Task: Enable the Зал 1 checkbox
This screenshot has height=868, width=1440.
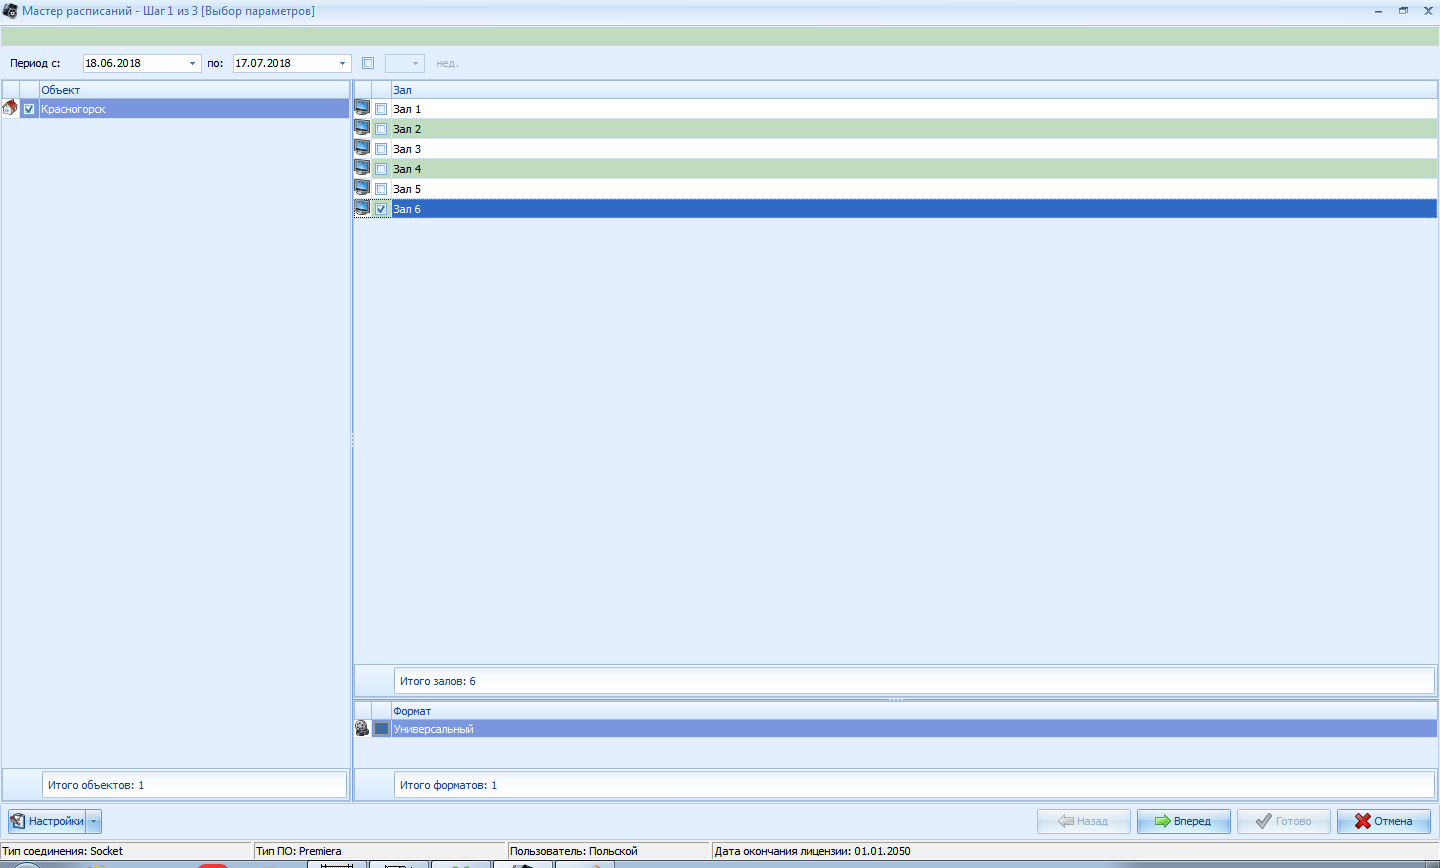Action: point(381,109)
